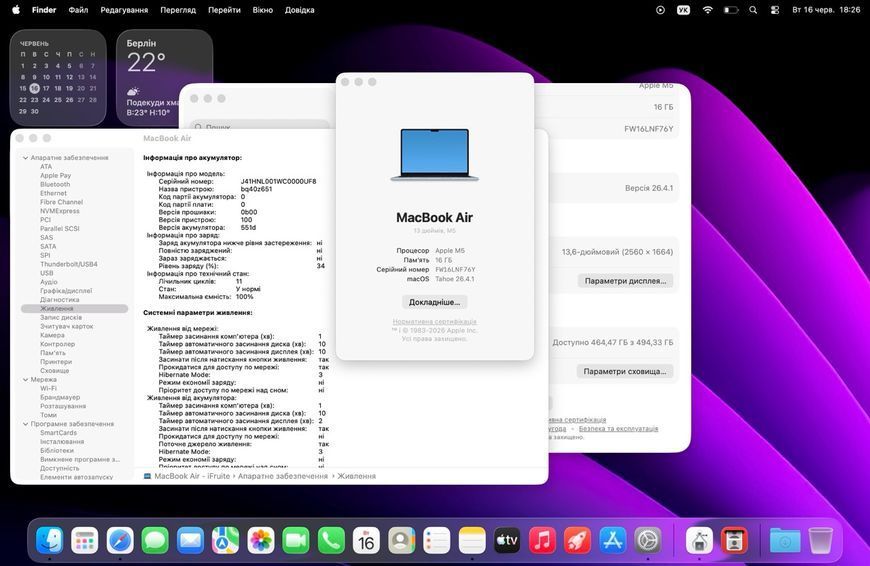Switch the УК keyboard input source
This screenshot has width=870, height=566.
click(684, 10)
